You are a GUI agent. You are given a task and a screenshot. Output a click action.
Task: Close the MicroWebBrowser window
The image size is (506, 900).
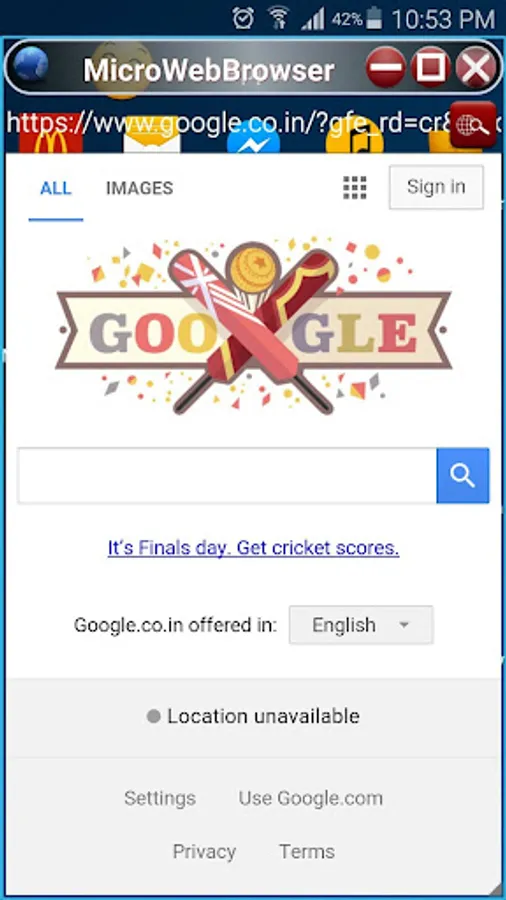click(476, 67)
